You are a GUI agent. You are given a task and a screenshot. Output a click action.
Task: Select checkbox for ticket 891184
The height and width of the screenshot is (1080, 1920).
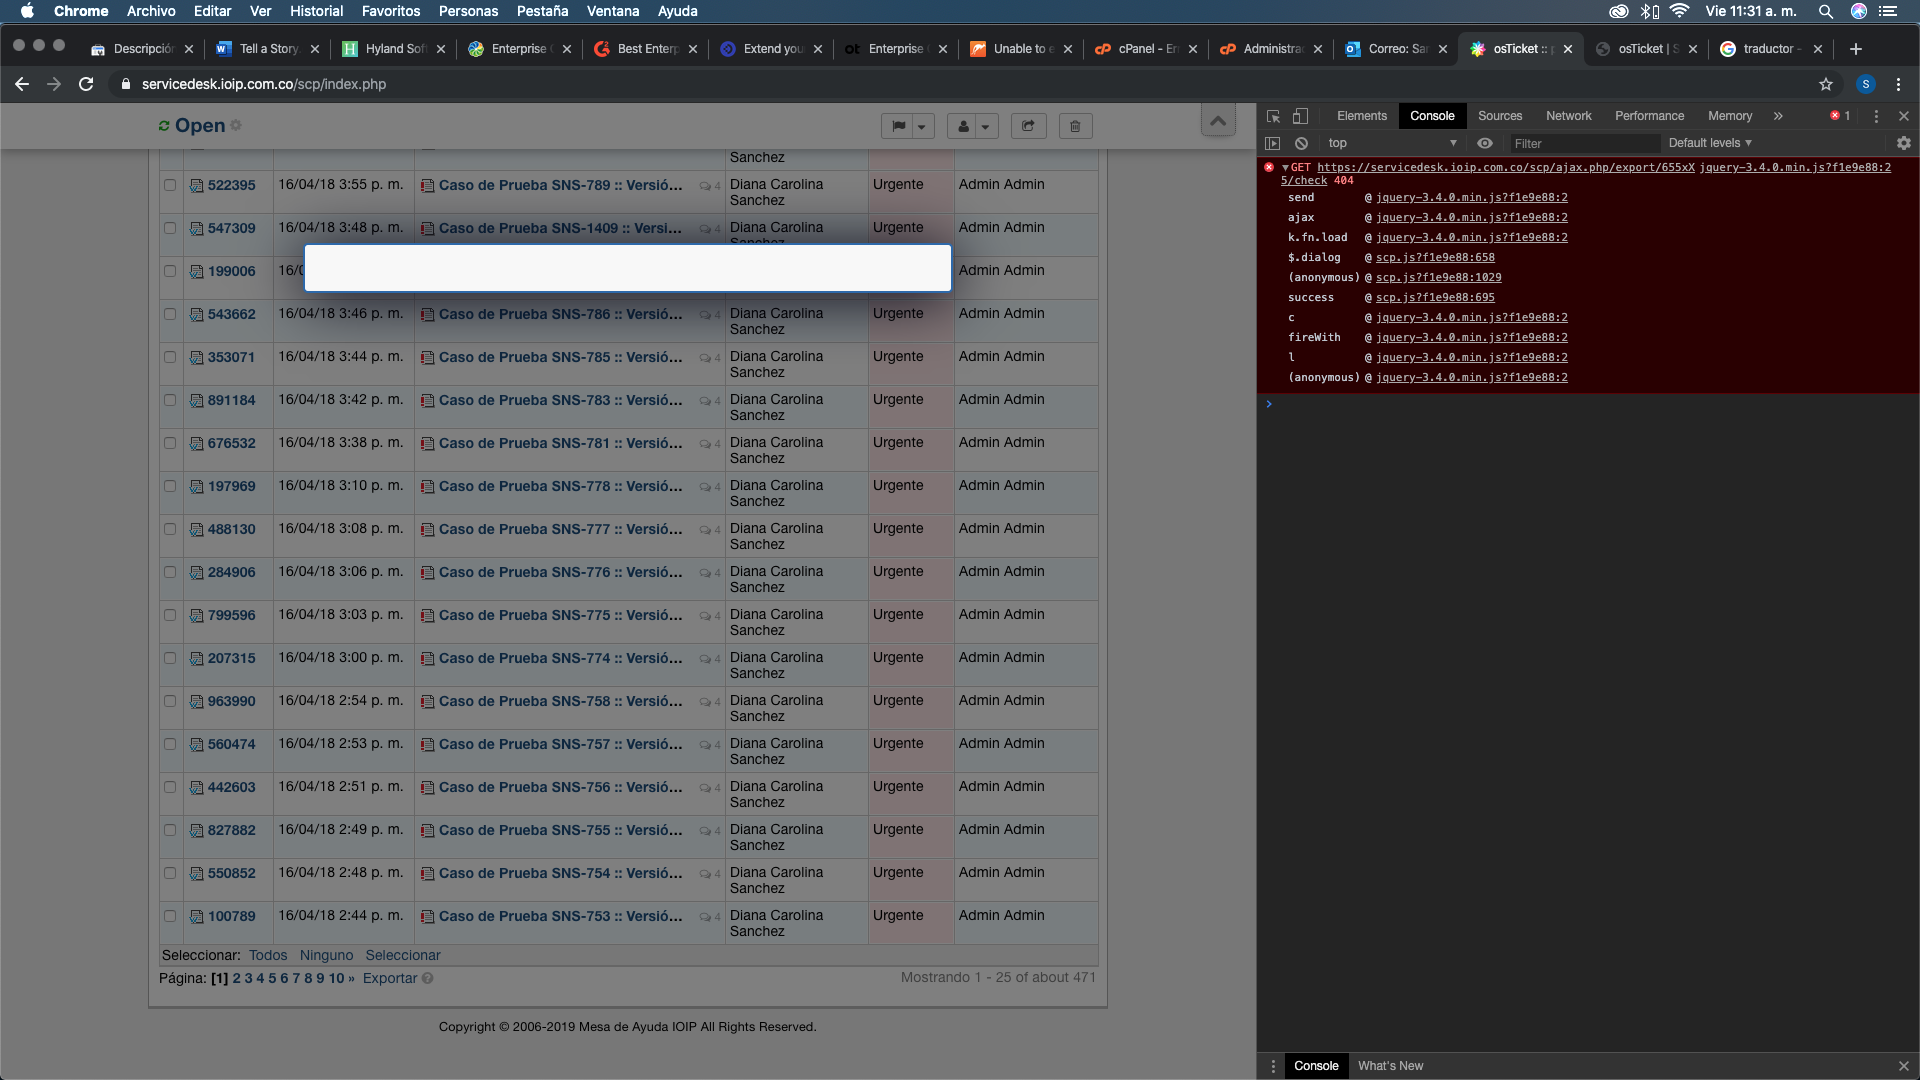170,400
